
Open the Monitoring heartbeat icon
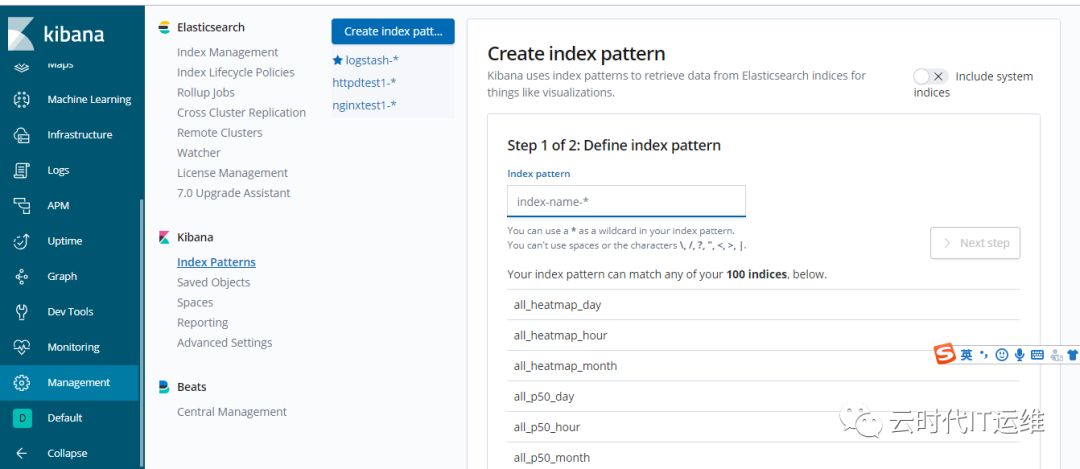[21, 347]
